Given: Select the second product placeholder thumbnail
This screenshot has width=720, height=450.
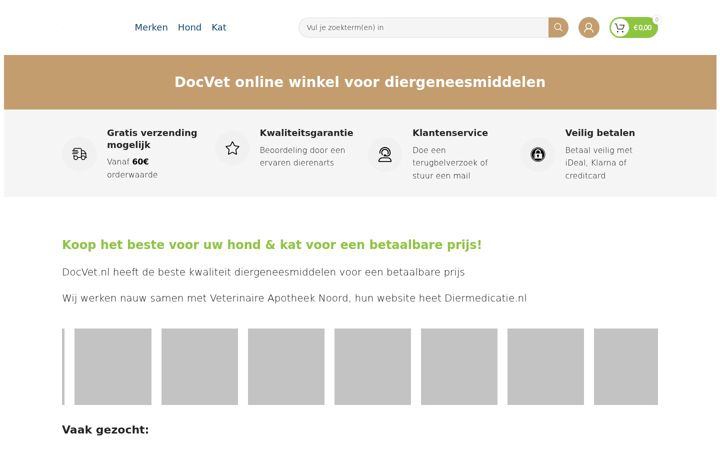Looking at the screenshot, I should (200, 366).
